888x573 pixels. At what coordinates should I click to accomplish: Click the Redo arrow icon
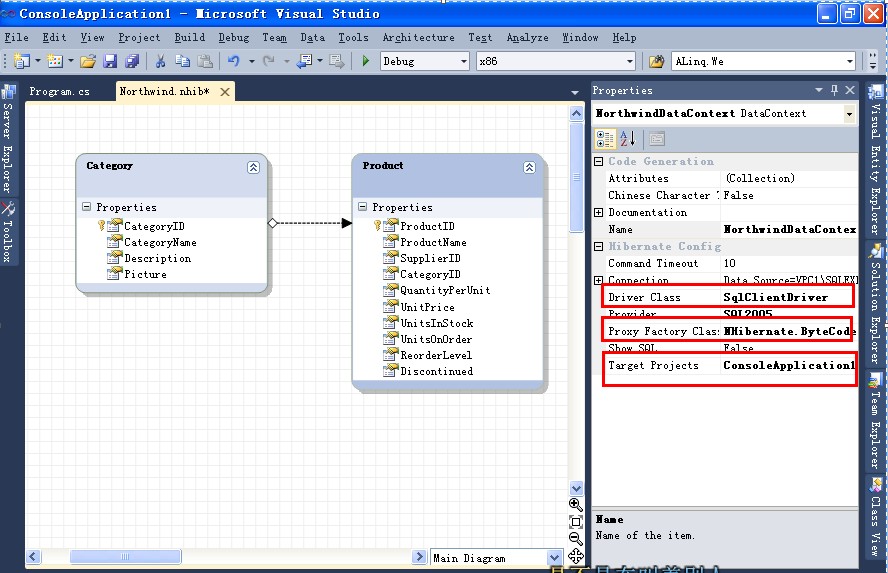[268, 61]
